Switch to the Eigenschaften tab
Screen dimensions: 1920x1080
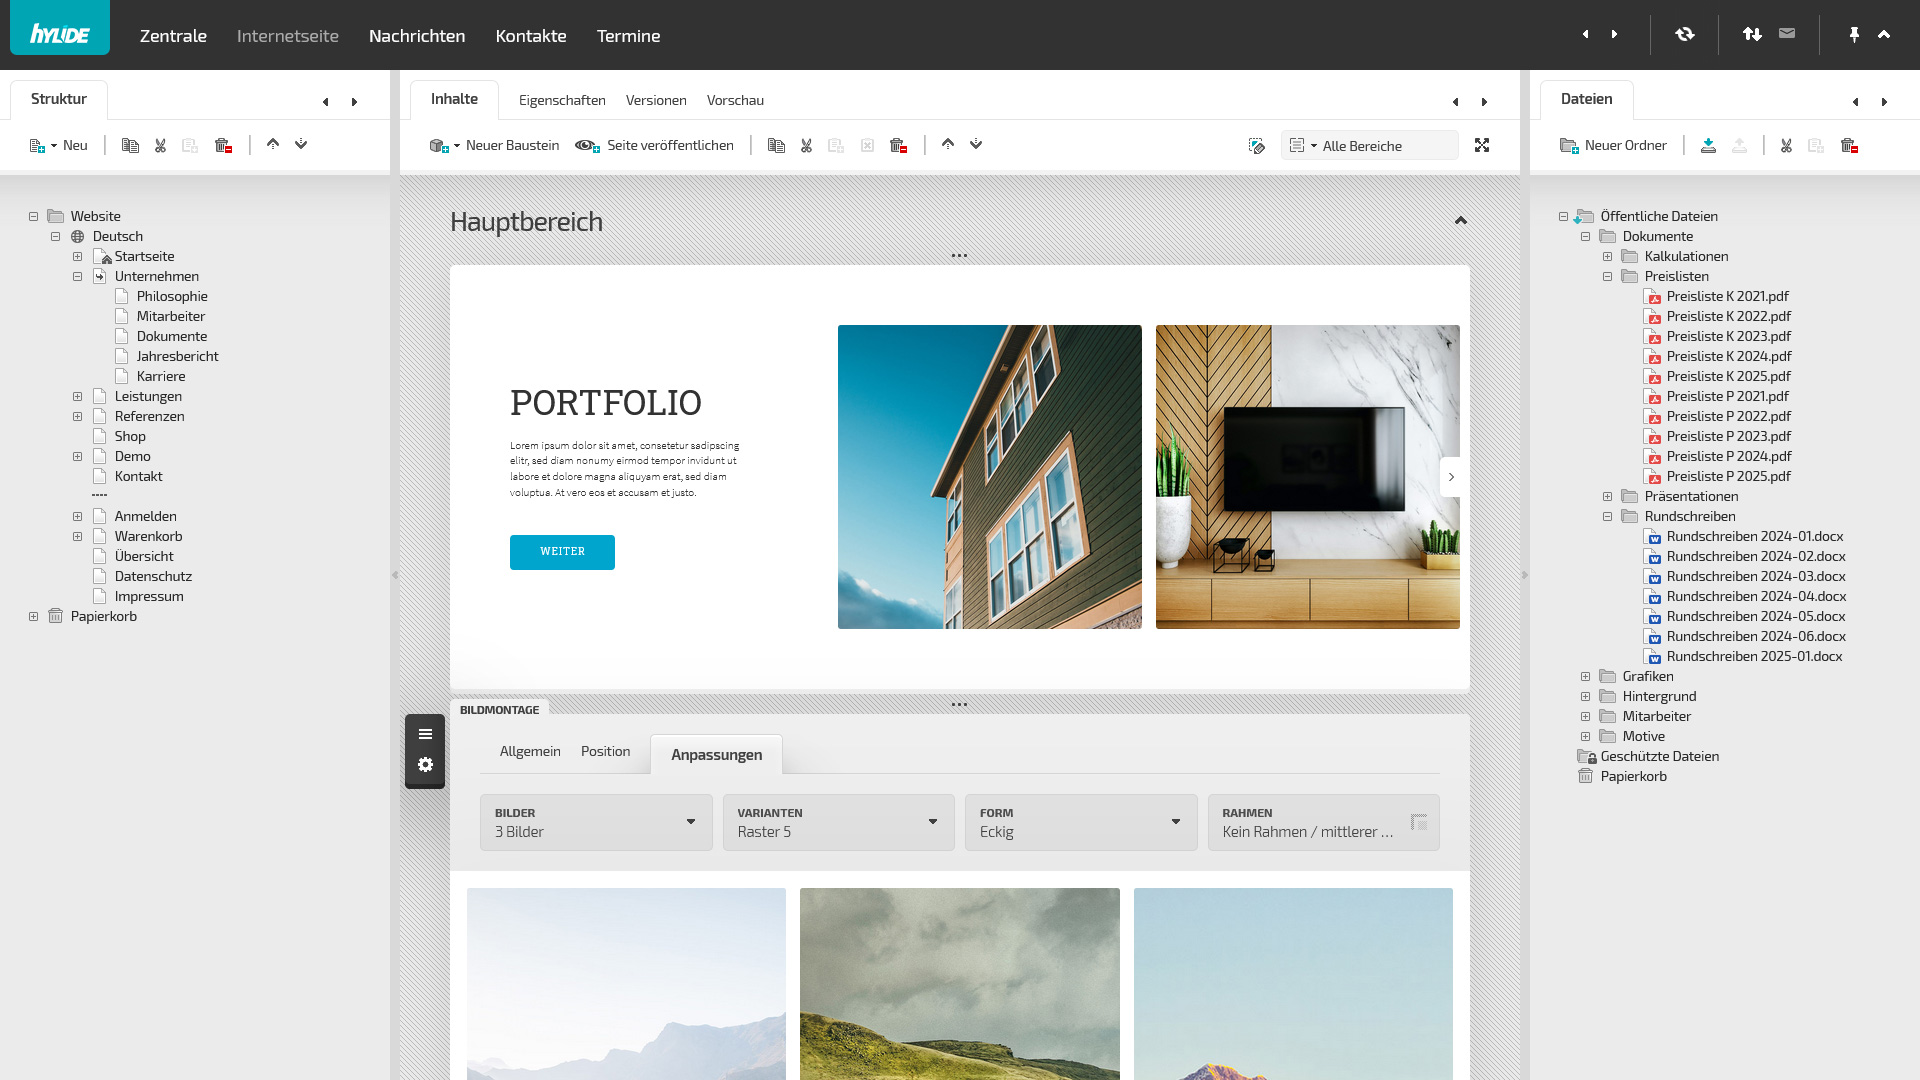point(562,100)
